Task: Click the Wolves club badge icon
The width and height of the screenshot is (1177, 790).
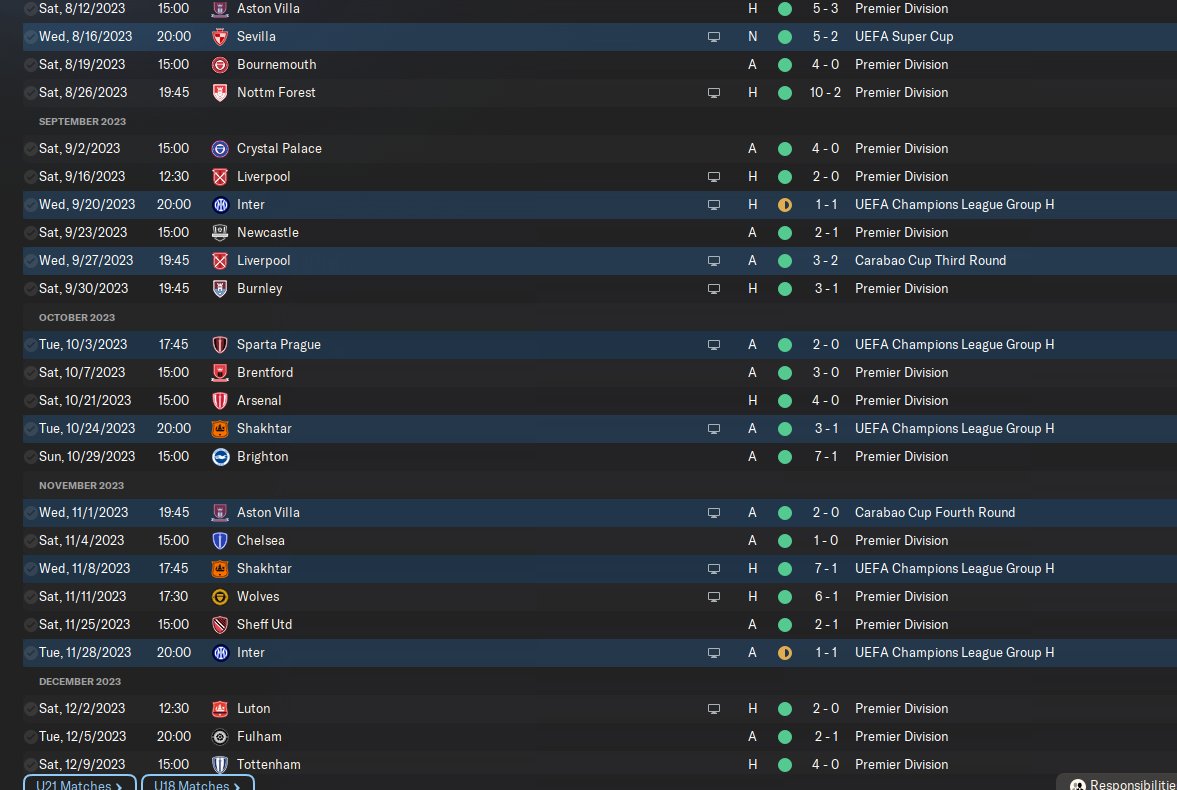Action: pyautogui.click(x=220, y=597)
